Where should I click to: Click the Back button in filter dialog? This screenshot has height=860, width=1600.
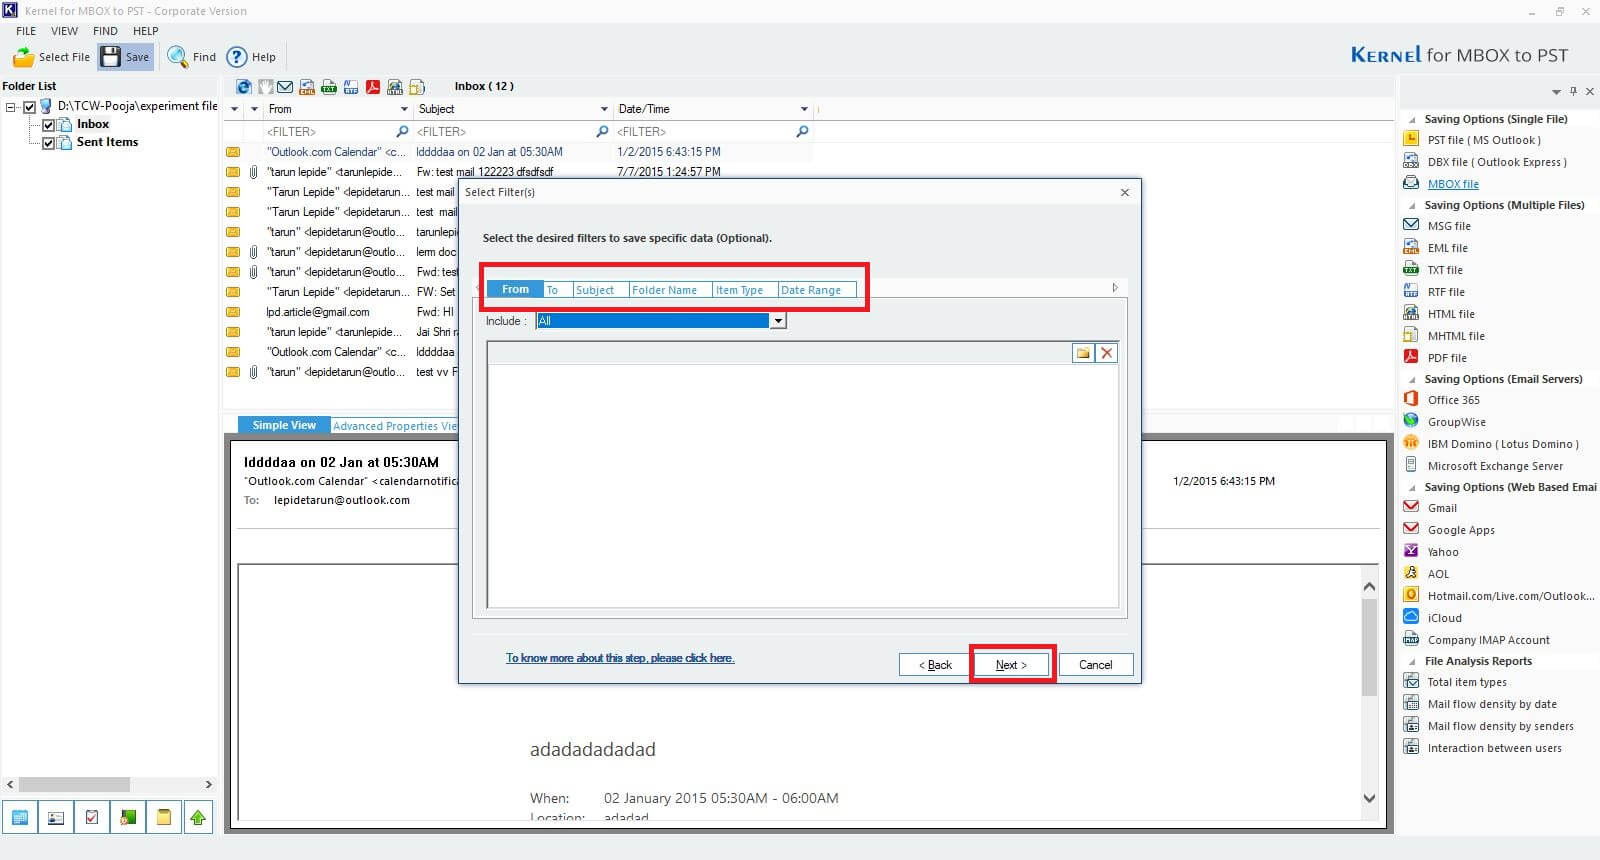(935, 665)
